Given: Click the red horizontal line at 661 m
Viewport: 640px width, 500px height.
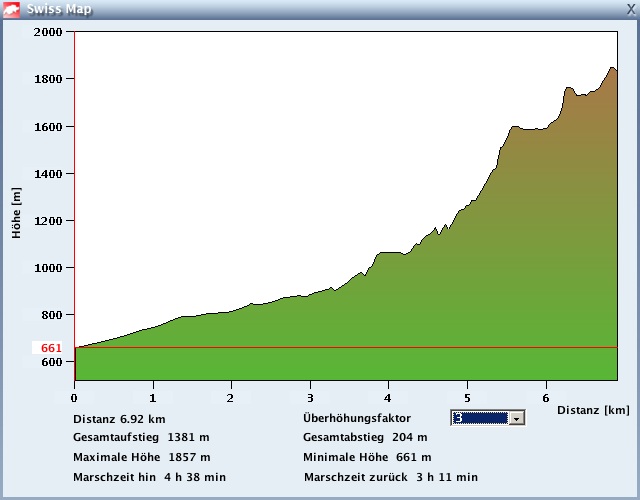Looking at the screenshot, I should point(346,347).
